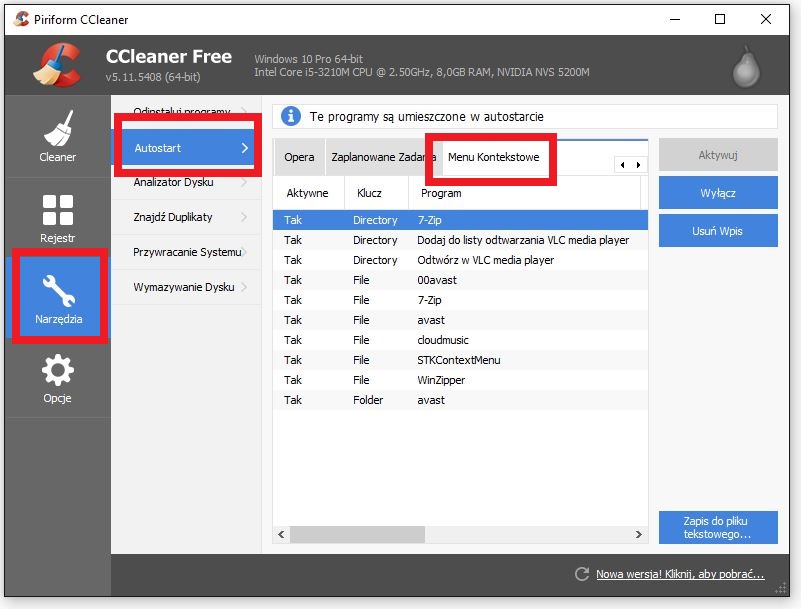
Task: Click the Wyłącz button
Action: (x=718, y=193)
